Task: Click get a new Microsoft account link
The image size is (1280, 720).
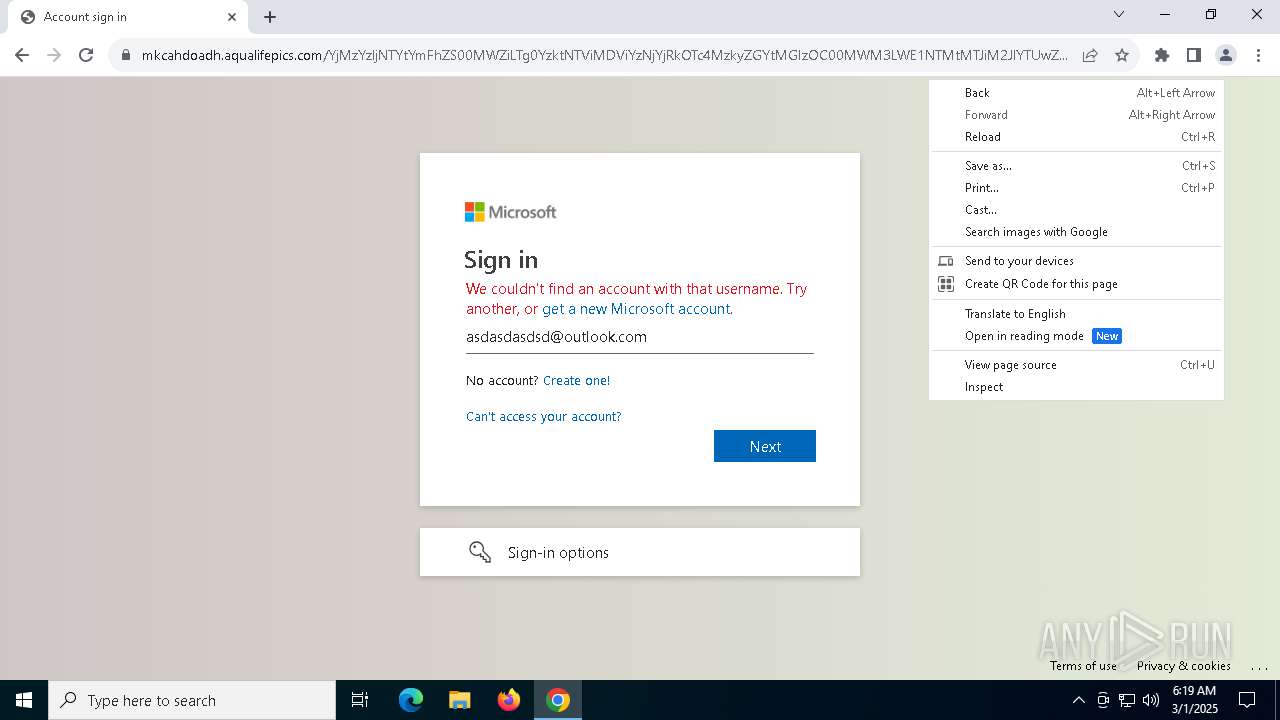Action: point(636,309)
